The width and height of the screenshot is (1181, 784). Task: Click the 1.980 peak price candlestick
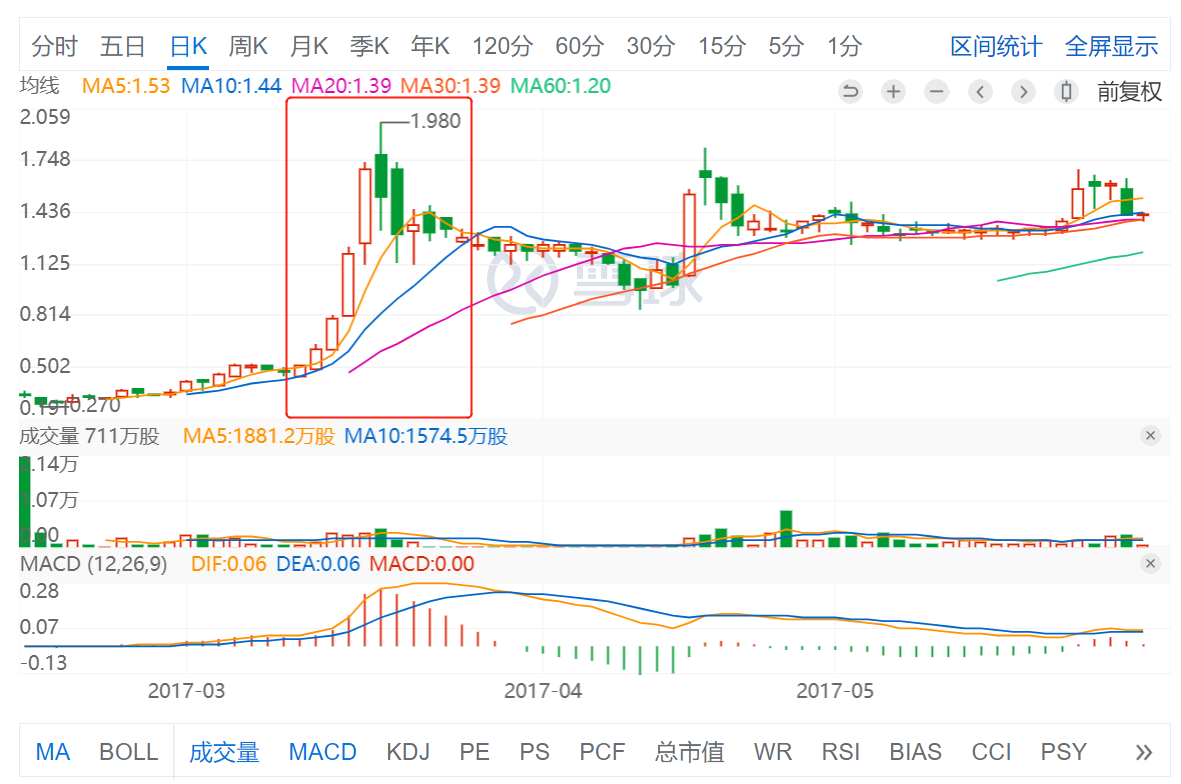[x=381, y=175]
